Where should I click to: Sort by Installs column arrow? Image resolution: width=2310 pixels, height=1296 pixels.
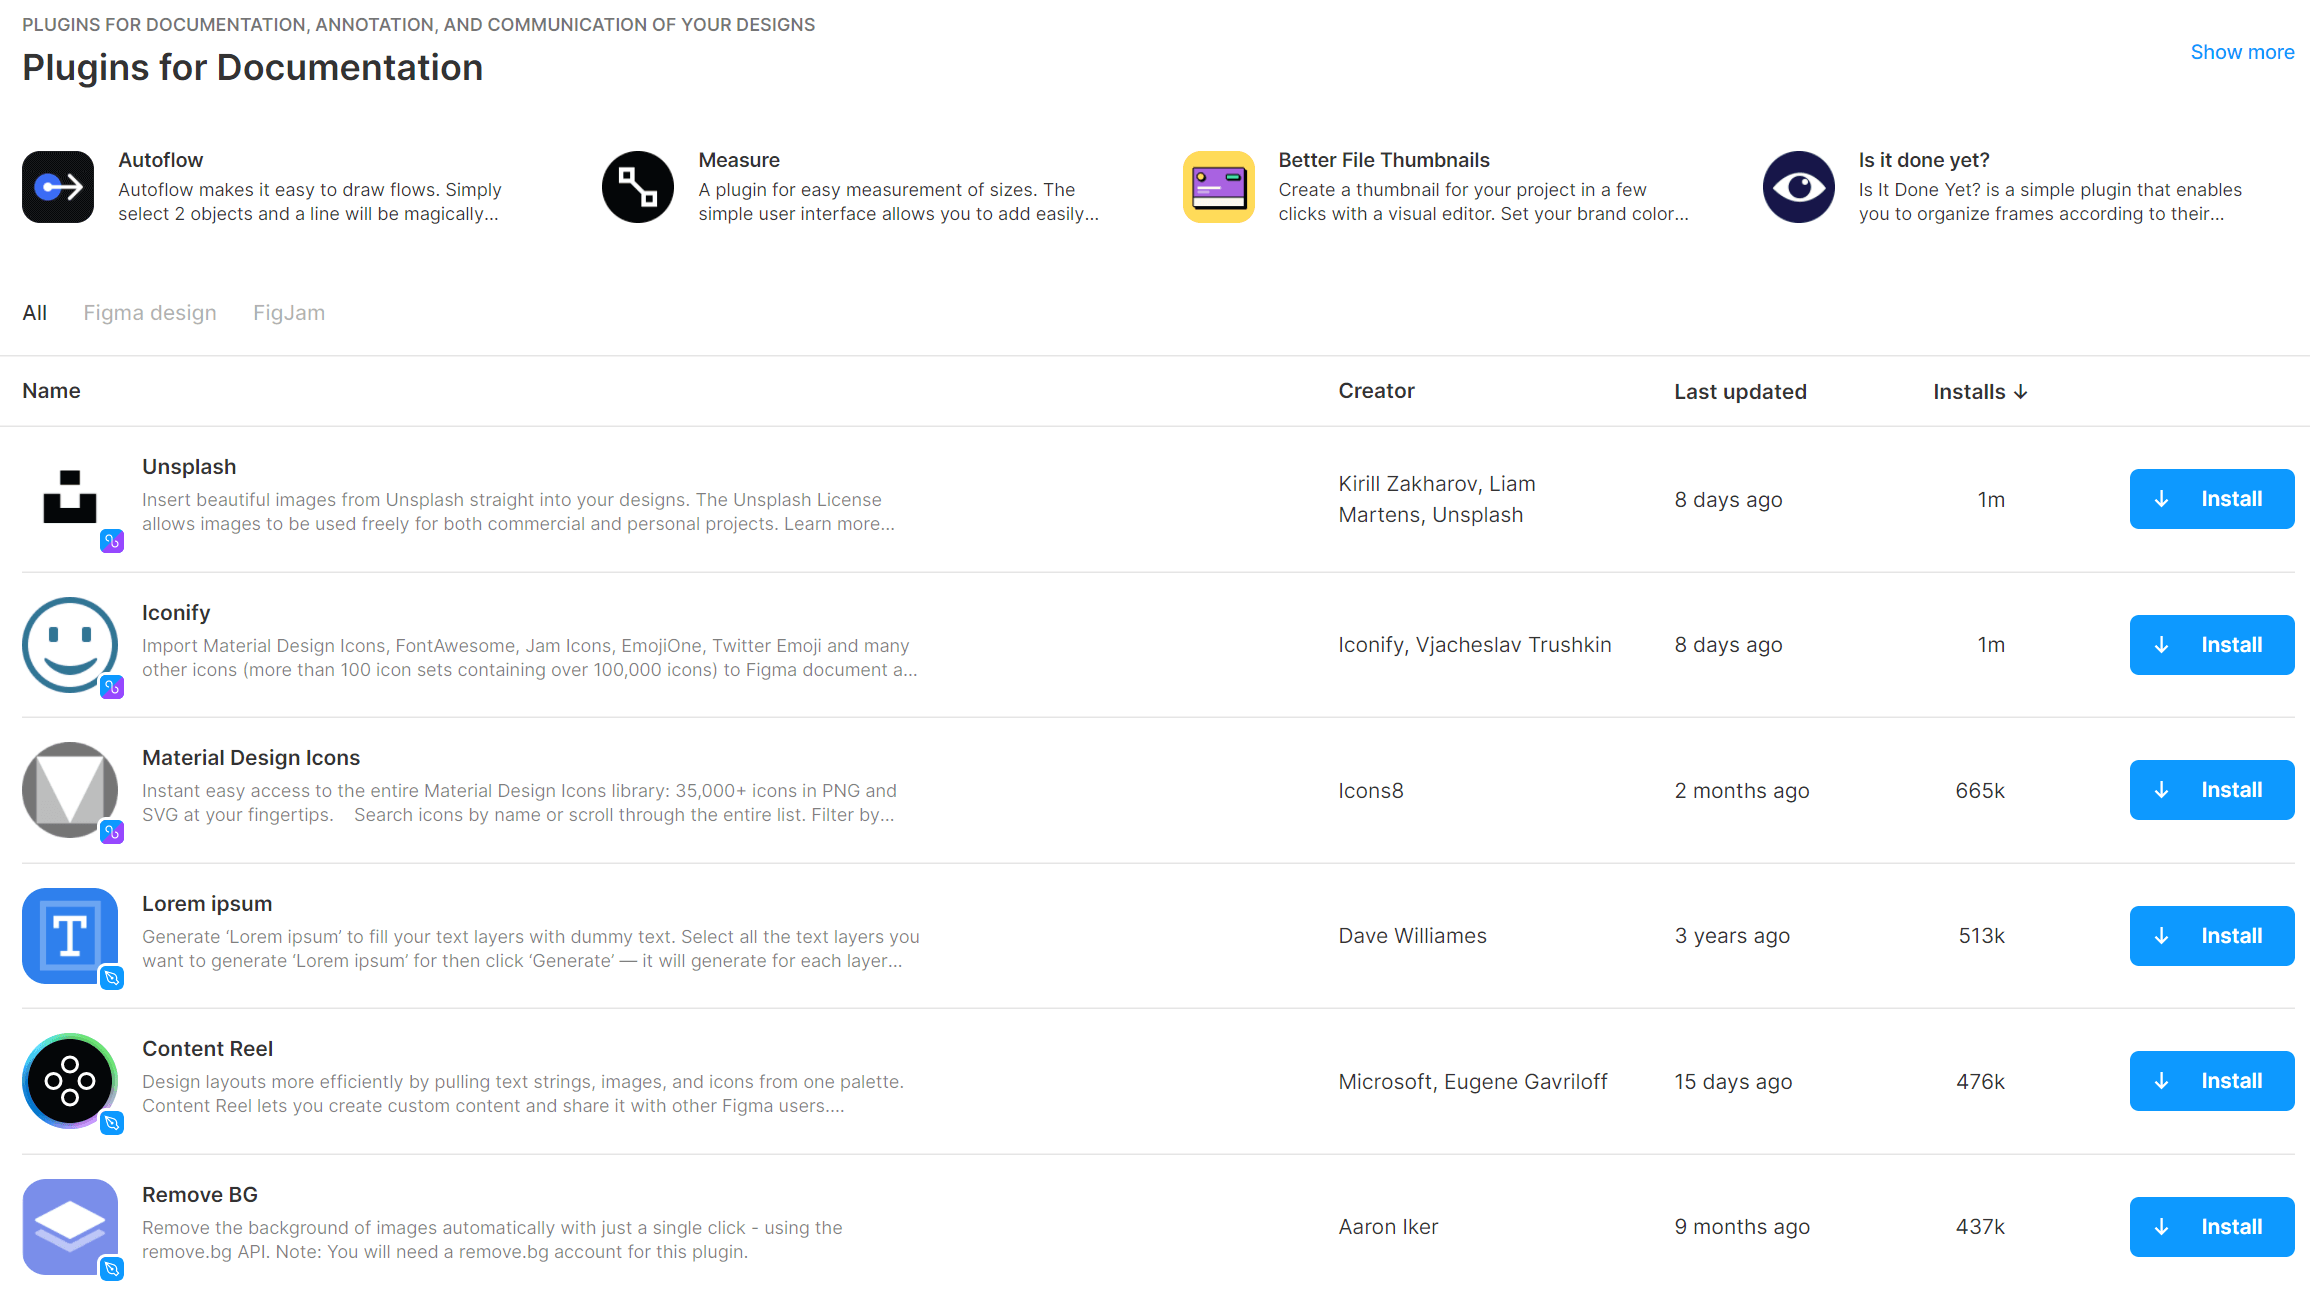[x=2021, y=392]
